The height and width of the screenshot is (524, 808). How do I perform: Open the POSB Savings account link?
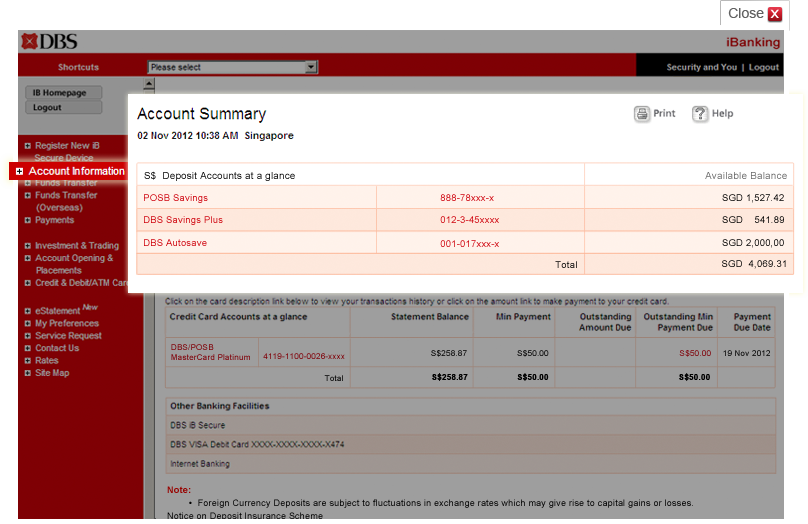175,198
